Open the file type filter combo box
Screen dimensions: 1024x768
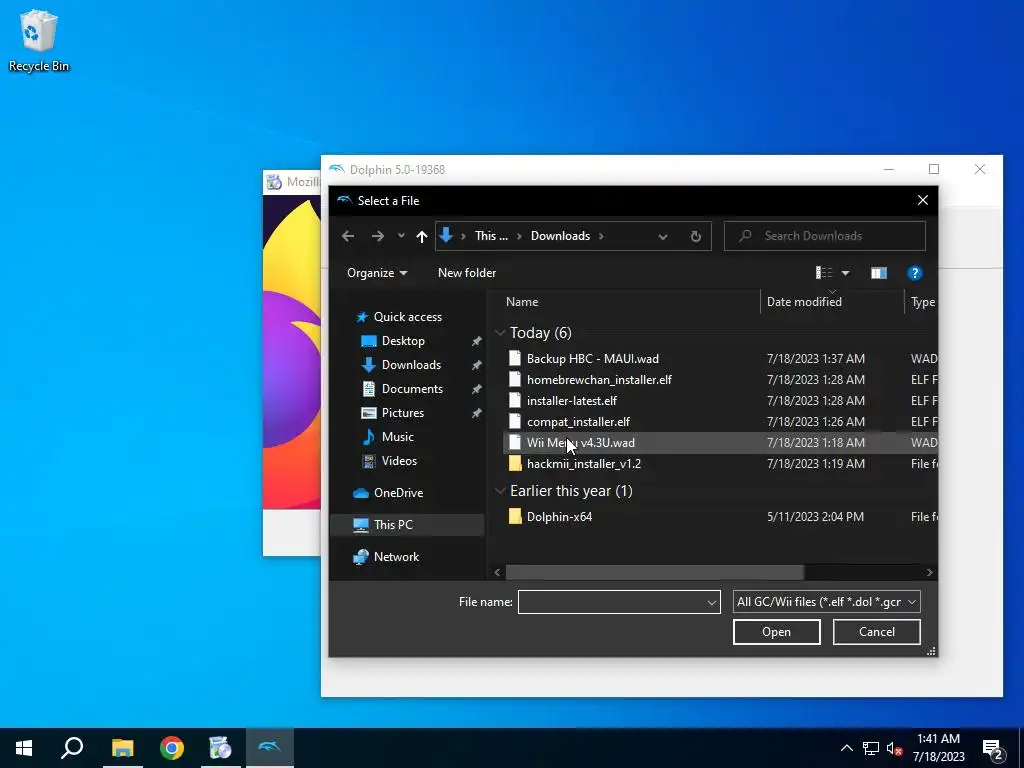826,601
